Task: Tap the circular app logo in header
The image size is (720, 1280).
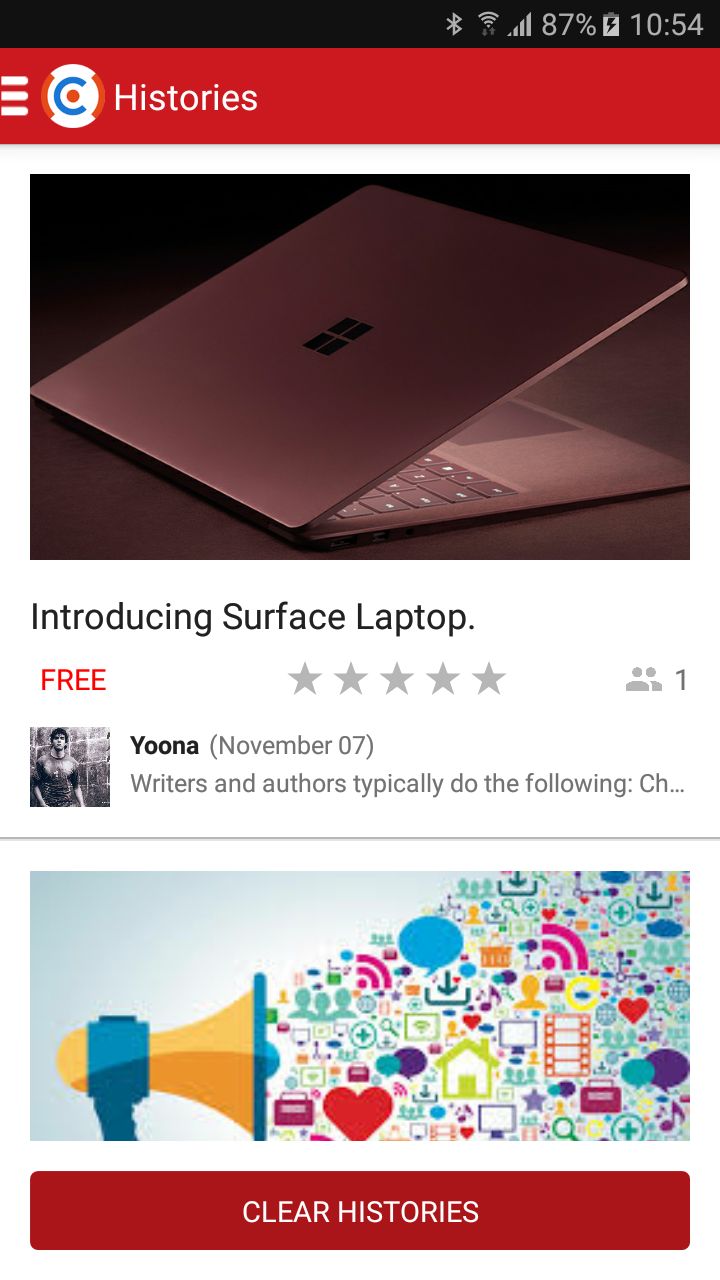Action: click(x=73, y=96)
